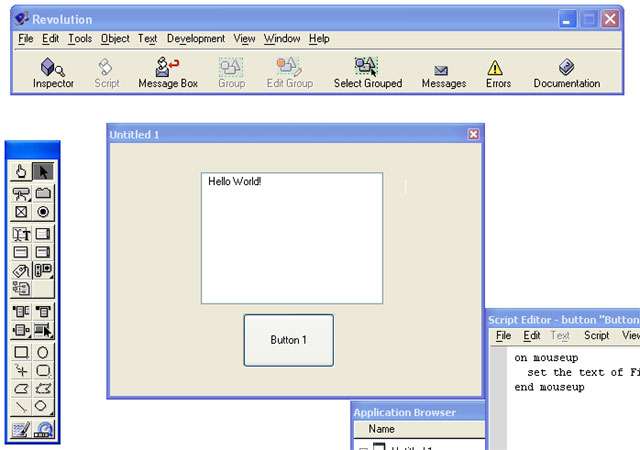
Task: Click the Group toolbar icon
Action: point(231,73)
